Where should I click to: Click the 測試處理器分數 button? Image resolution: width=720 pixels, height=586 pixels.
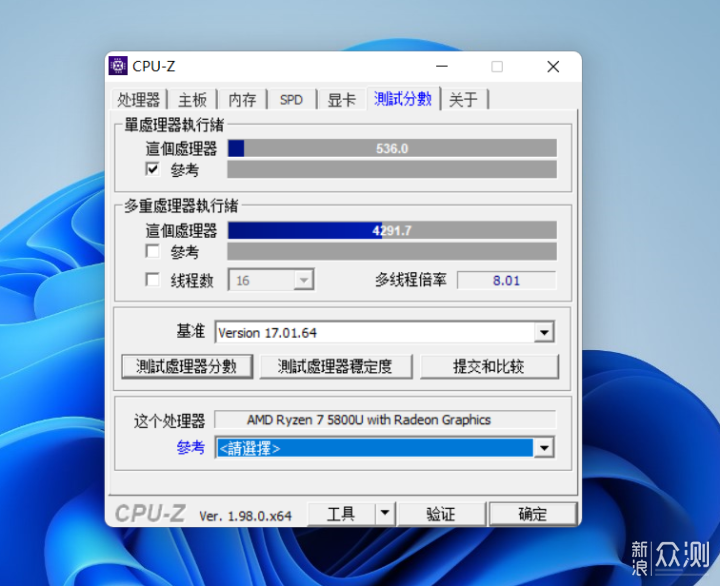(x=187, y=366)
